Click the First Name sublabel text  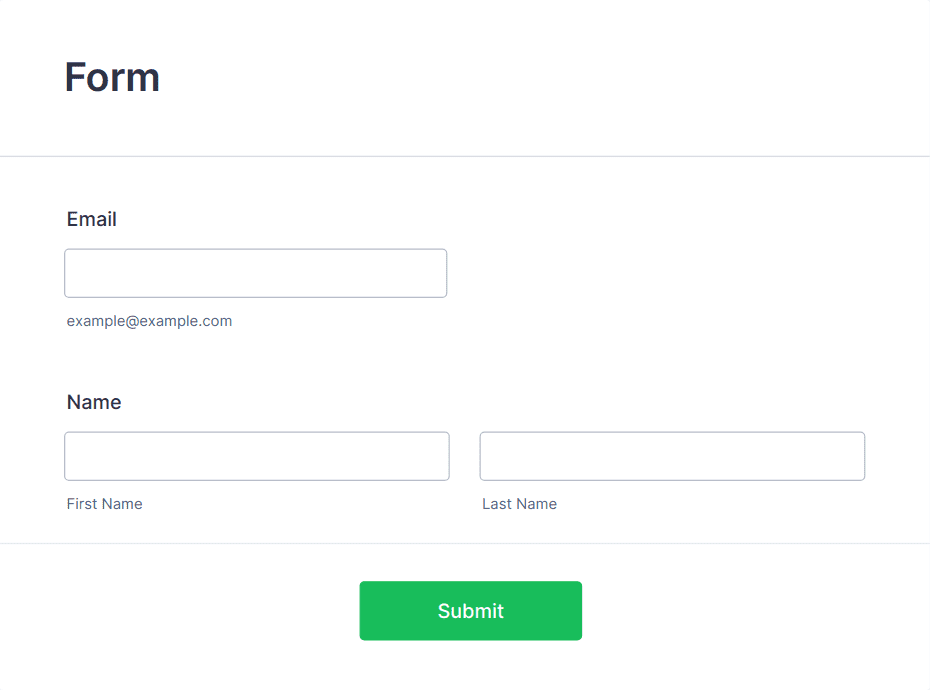tap(104, 504)
